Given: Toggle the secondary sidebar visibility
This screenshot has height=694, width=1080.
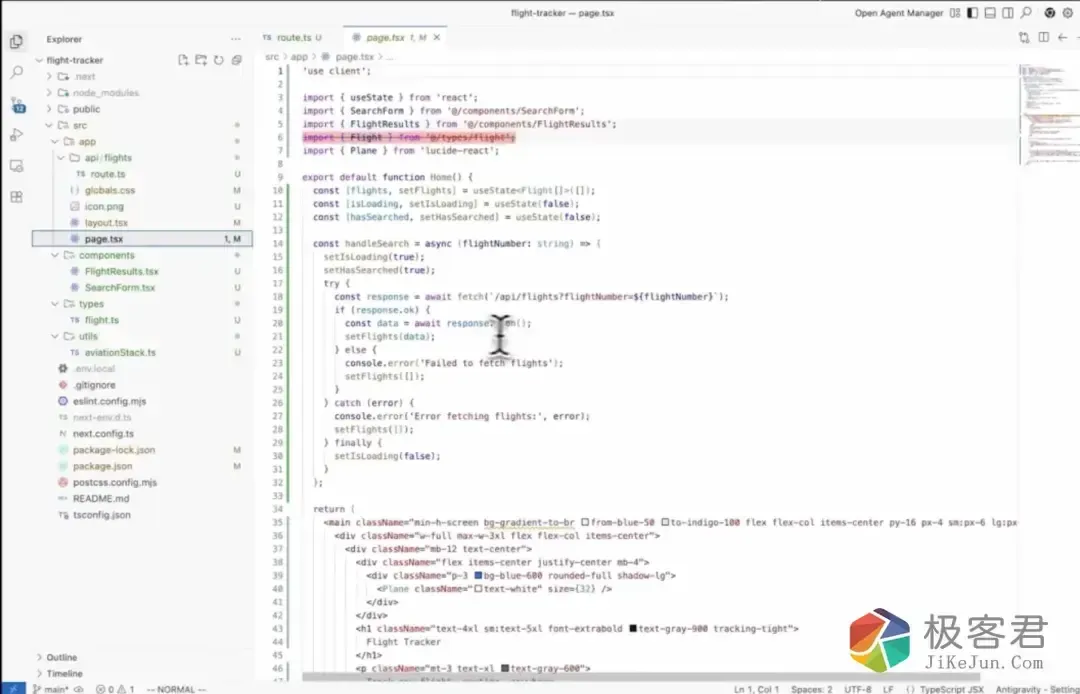Looking at the screenshot, I should 1005,13.
